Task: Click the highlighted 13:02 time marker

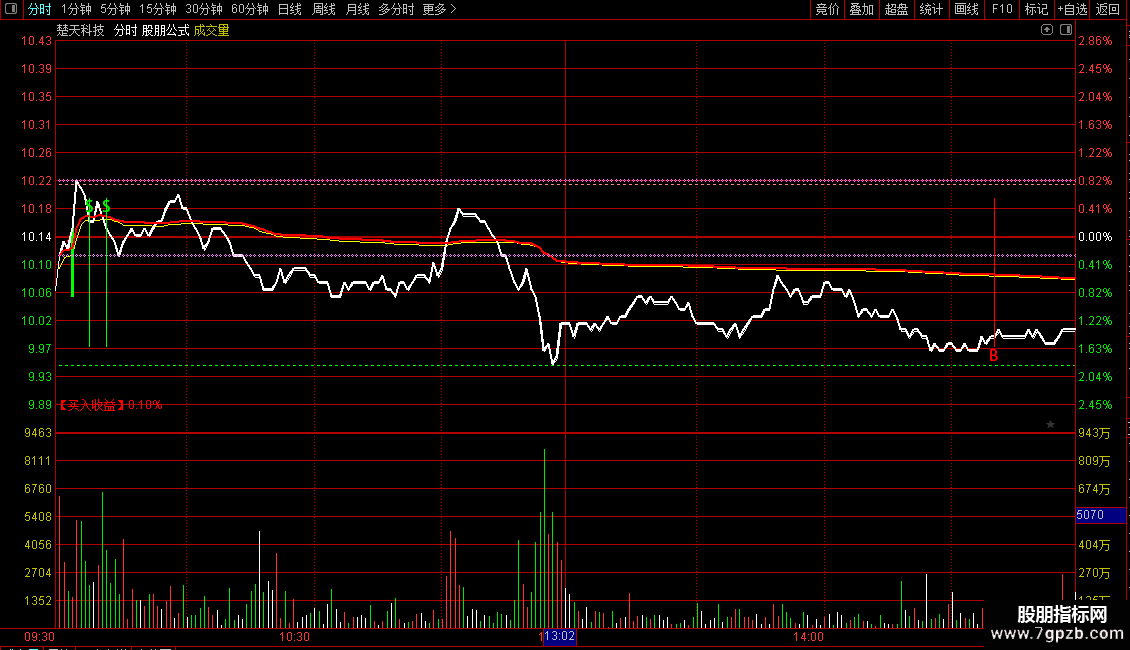Action: coord(559,636)
